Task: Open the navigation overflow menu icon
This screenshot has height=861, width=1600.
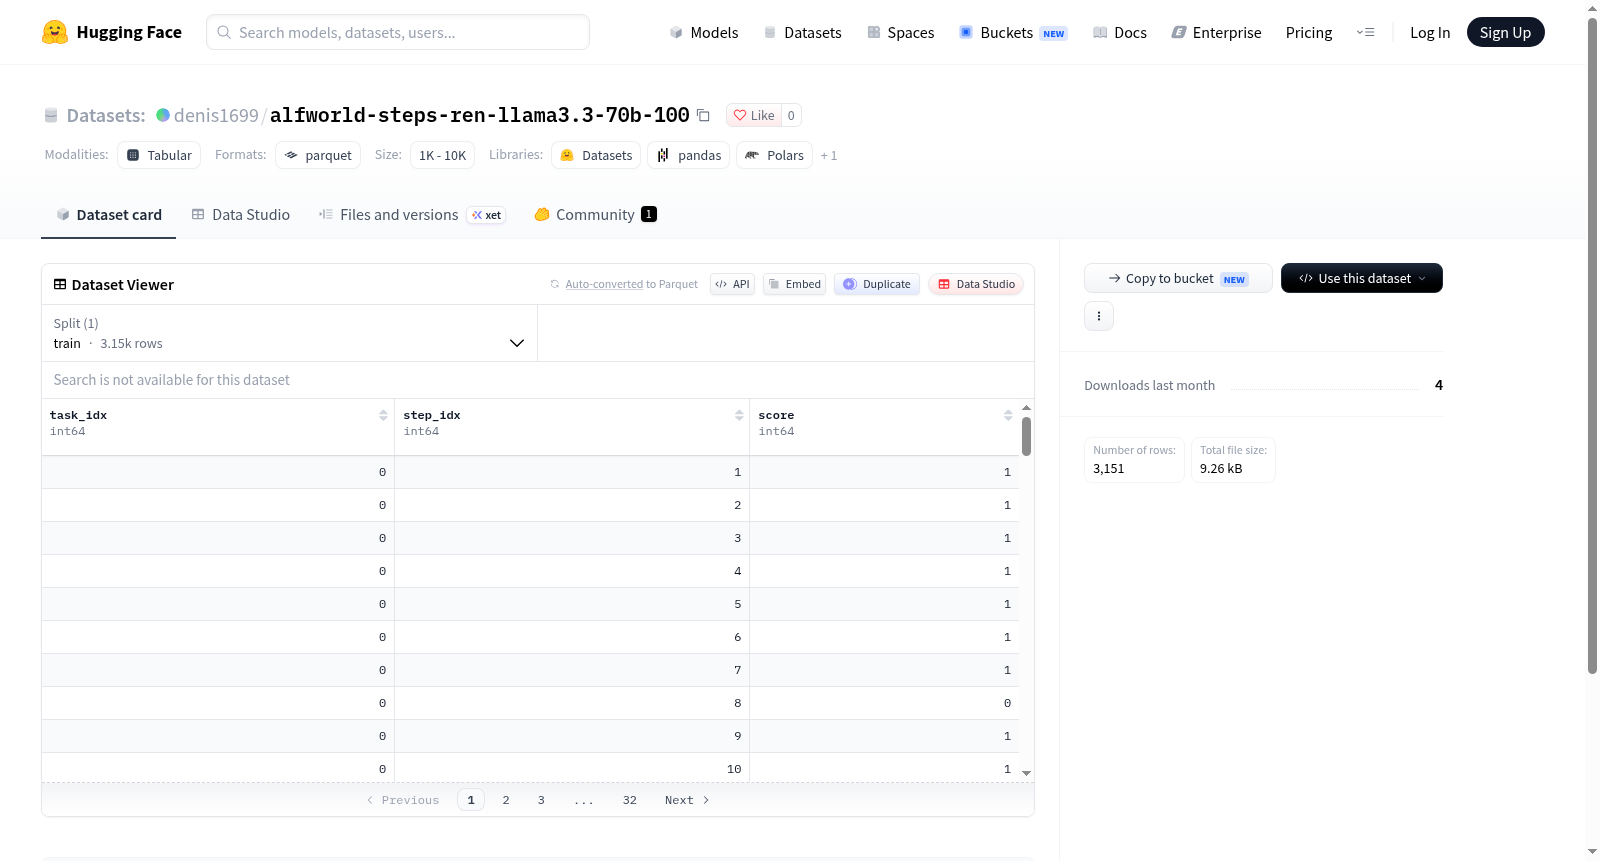Action: [x=1365, y=32]
